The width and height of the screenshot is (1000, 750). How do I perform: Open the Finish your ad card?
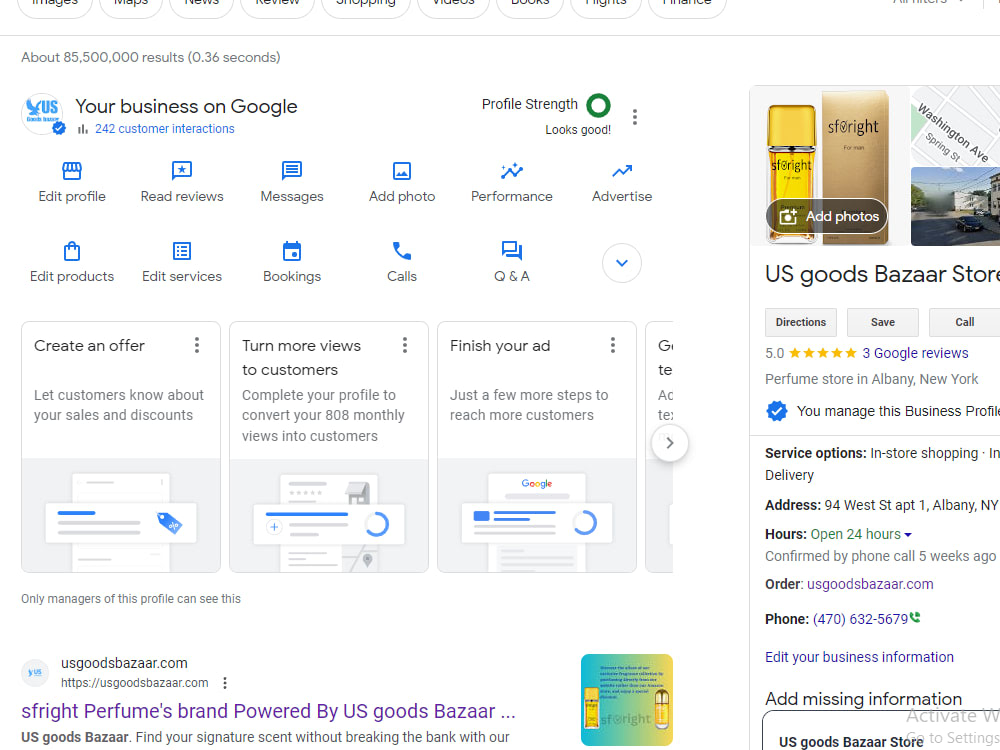click(x=537, y=447)
